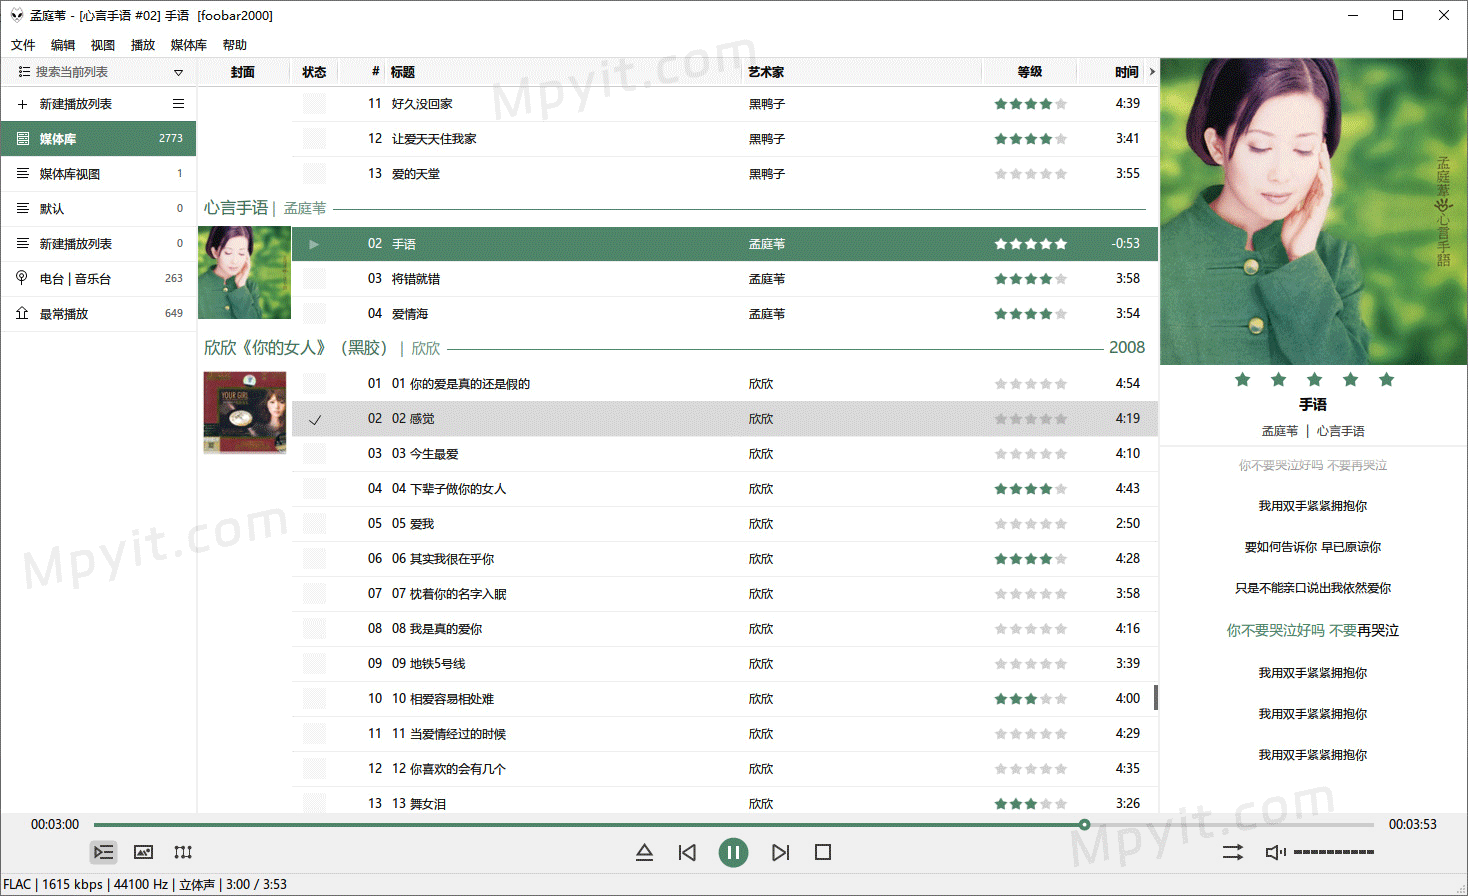This screenshot has width=1468, height=896.
Task: Click the 欣欣 你的女人 album cover thumbnail
Action: (x=245, y=412)
